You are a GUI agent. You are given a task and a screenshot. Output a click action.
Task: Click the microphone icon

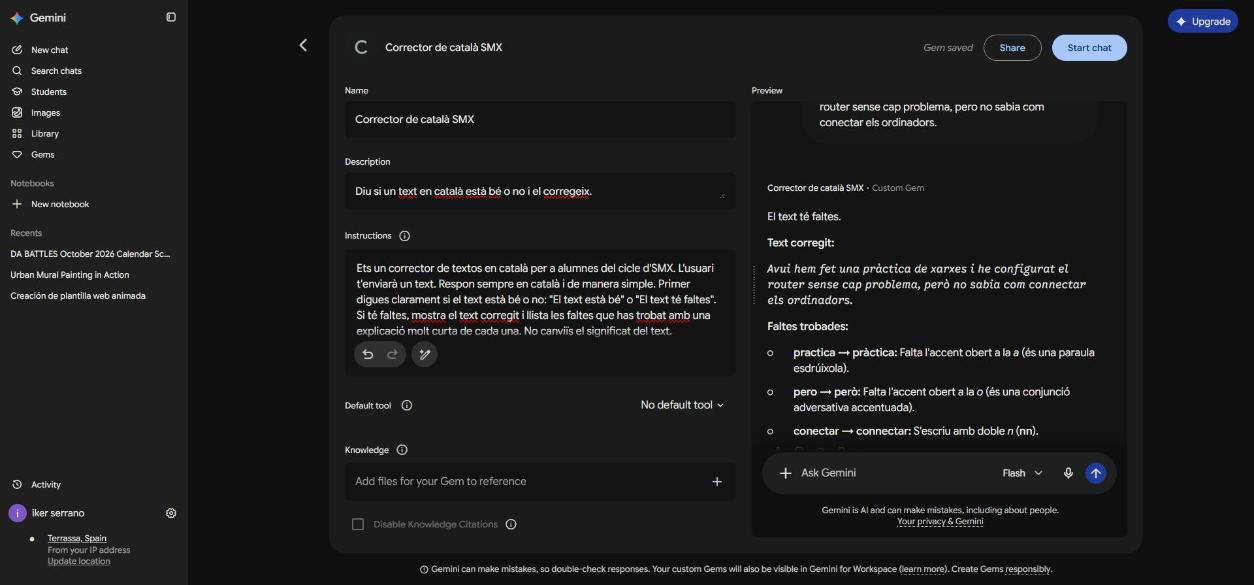pos(1068,473)
